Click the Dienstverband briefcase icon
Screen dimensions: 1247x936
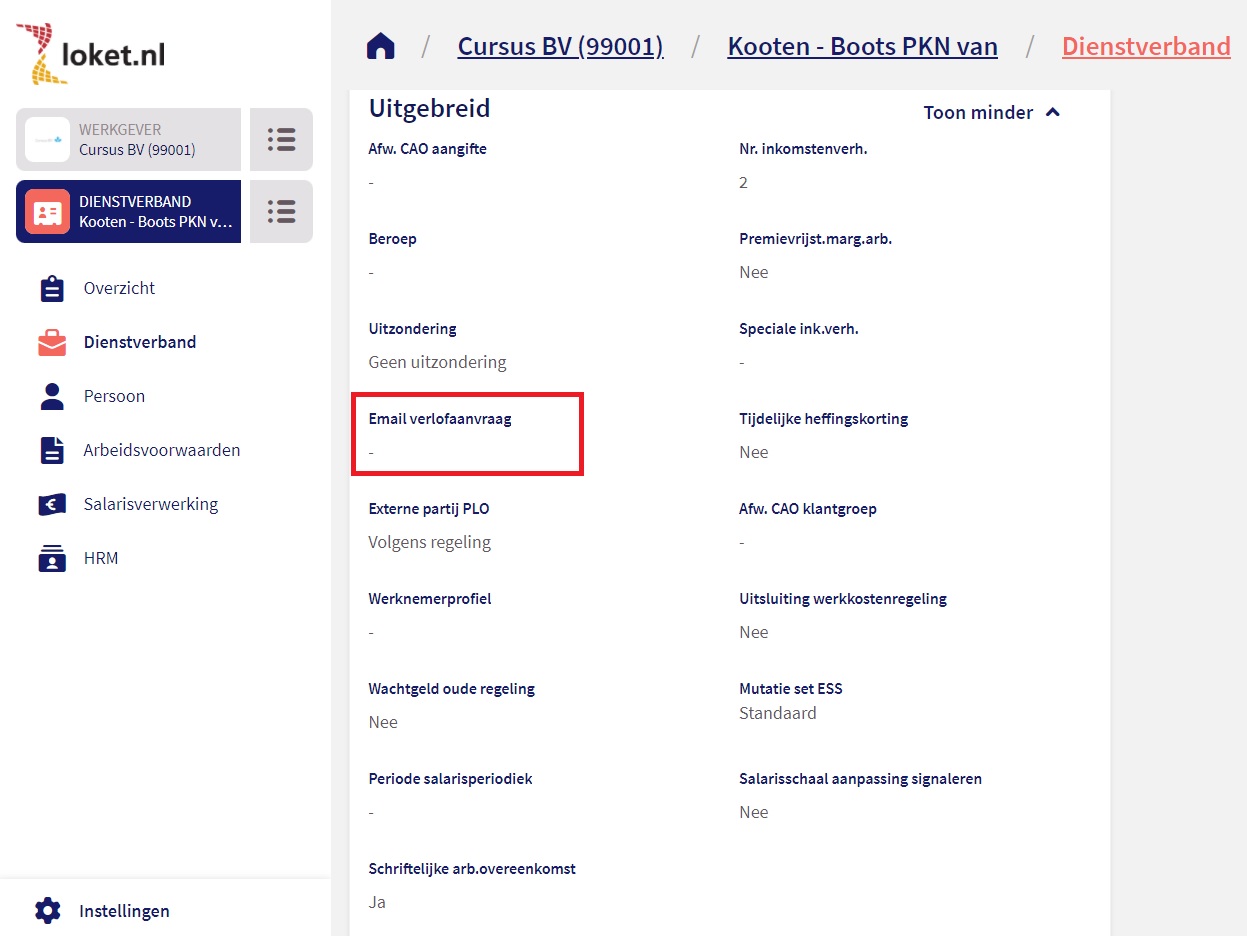pyautogui.click(x=51, y=342)
